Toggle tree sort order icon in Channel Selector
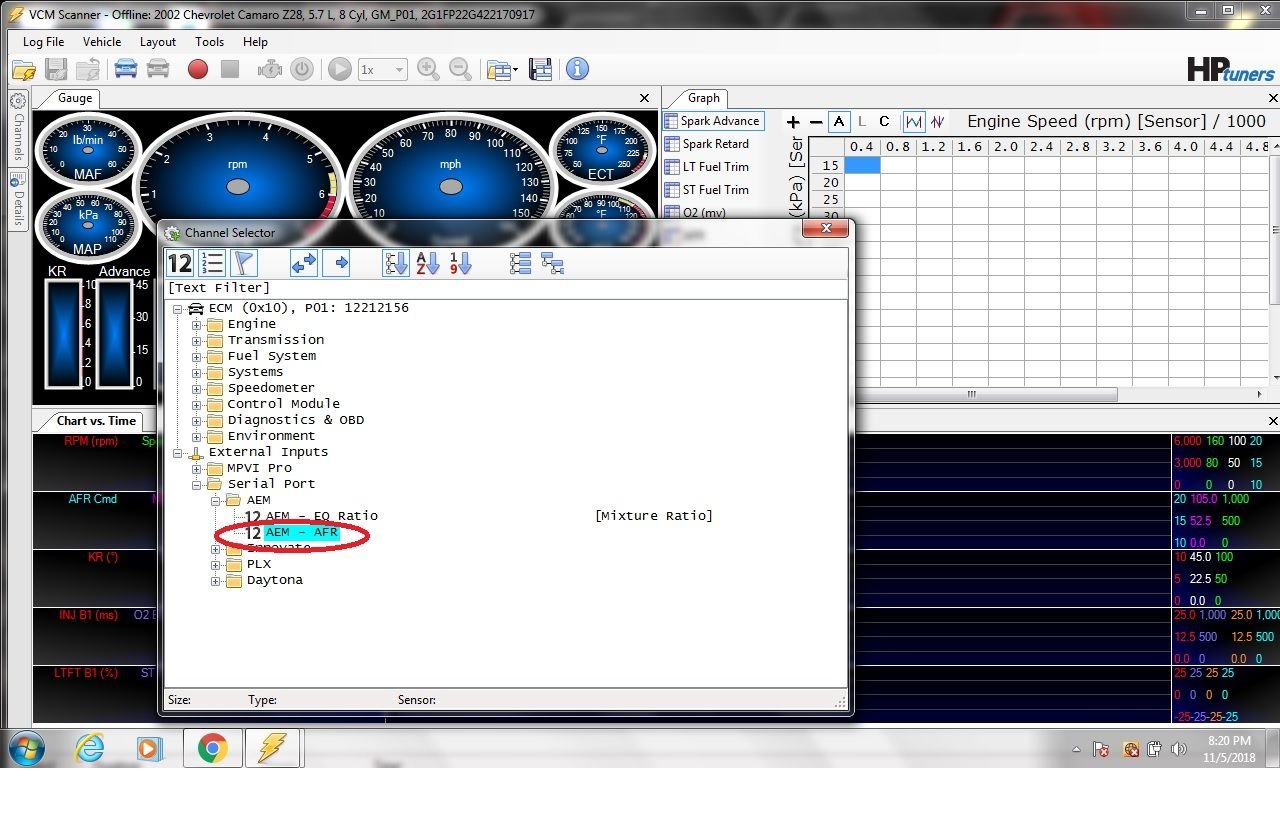The width and height of the screenshot is (1280, 816). tap(396, 263)
